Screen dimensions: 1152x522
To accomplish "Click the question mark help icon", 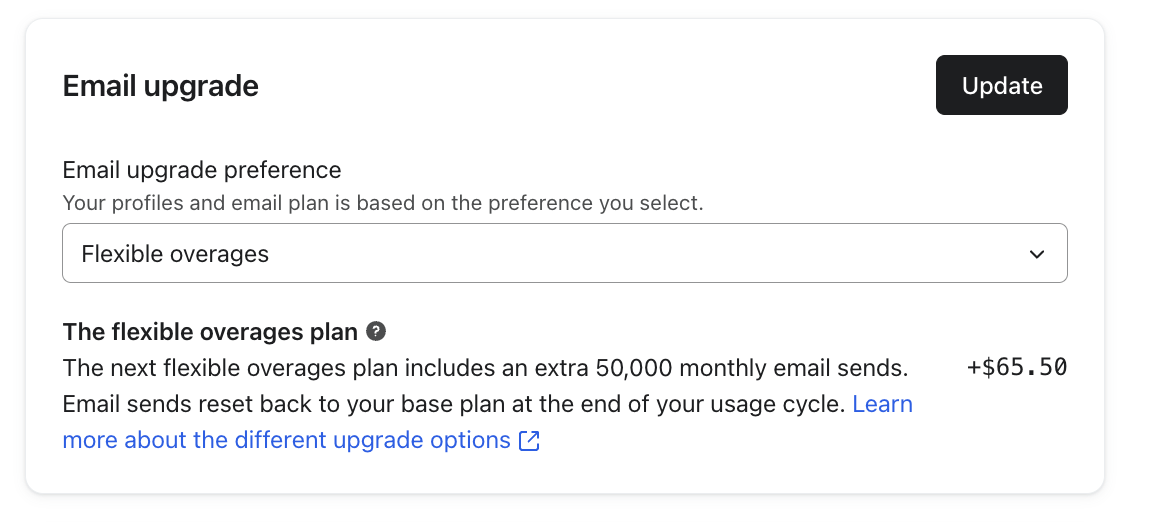I will point(376,331).
